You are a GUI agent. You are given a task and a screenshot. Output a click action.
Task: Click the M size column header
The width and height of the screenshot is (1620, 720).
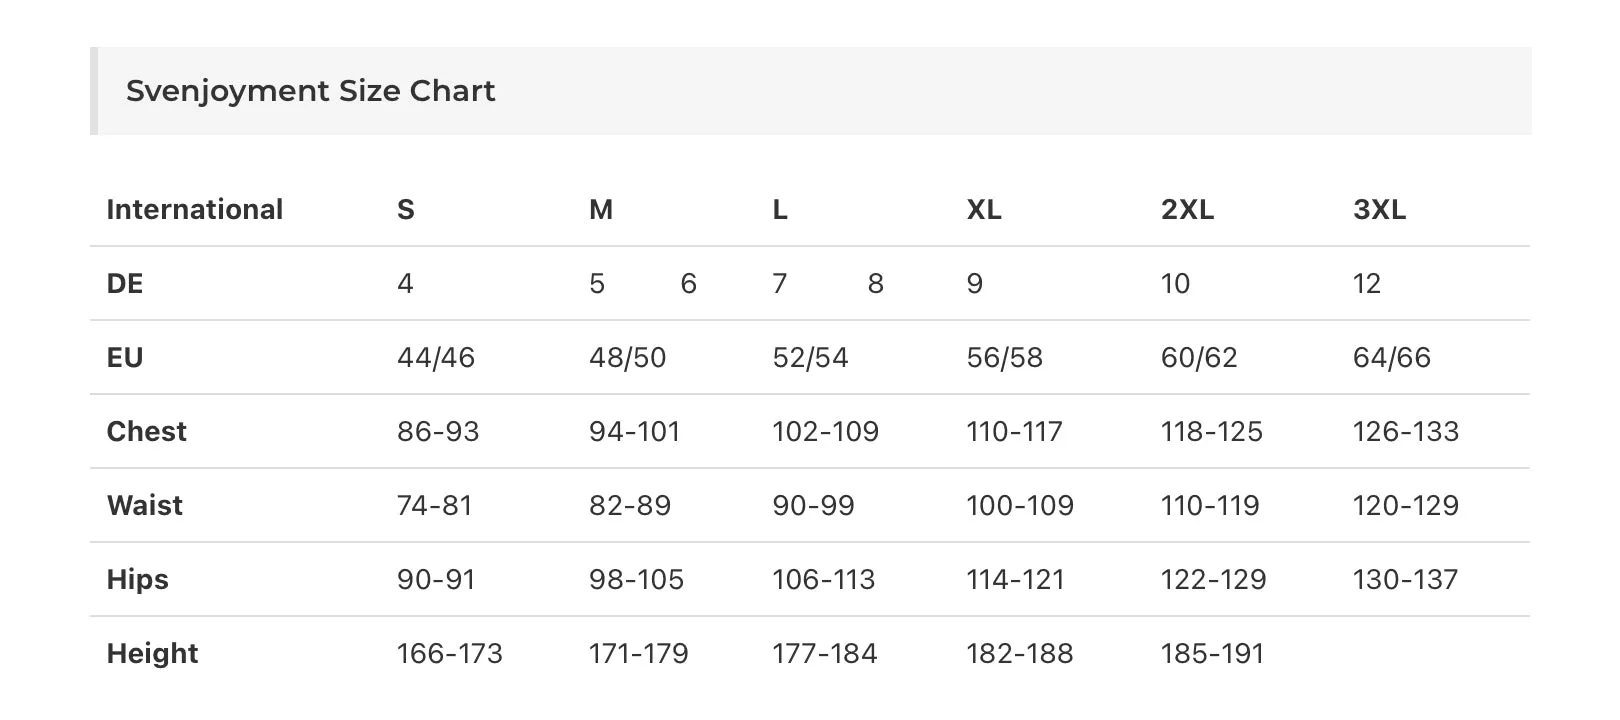(601, 209)
